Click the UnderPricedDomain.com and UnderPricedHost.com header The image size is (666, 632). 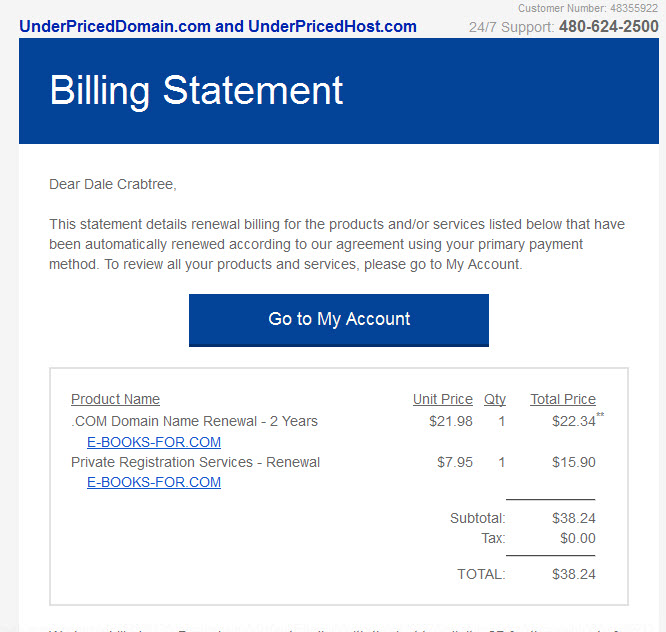[x=218, y=26]
